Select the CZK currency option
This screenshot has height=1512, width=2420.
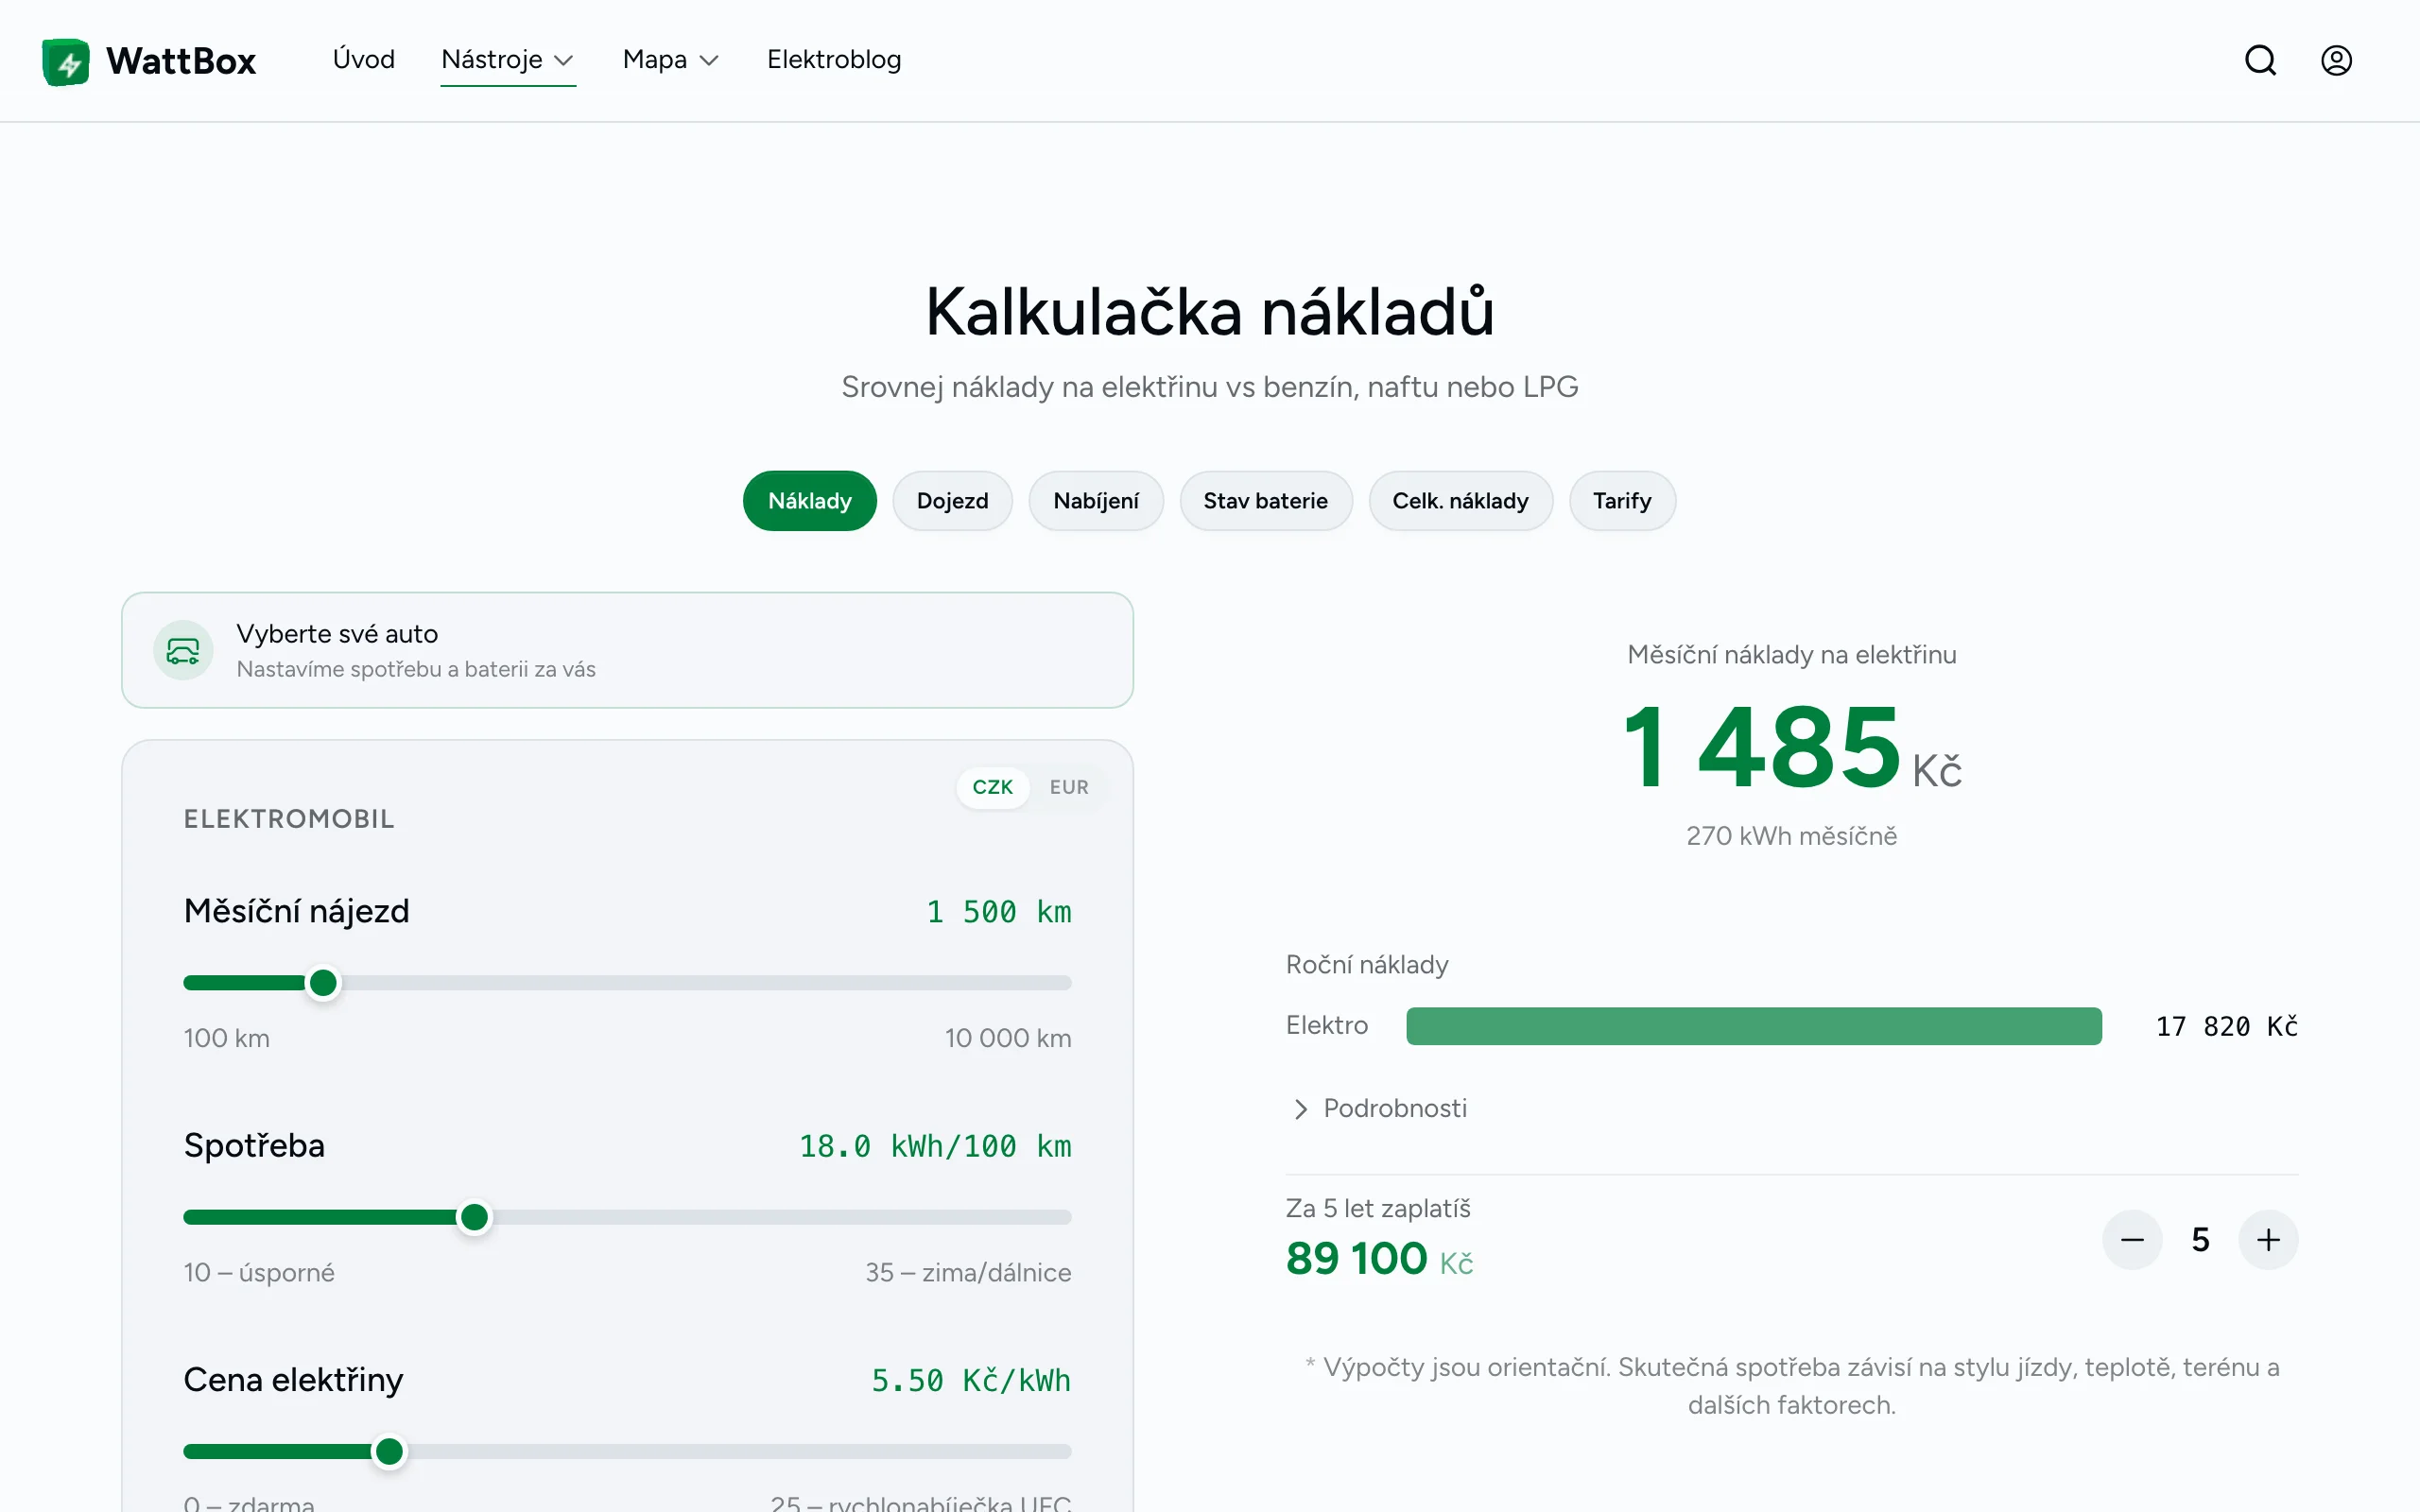(992, 787)
